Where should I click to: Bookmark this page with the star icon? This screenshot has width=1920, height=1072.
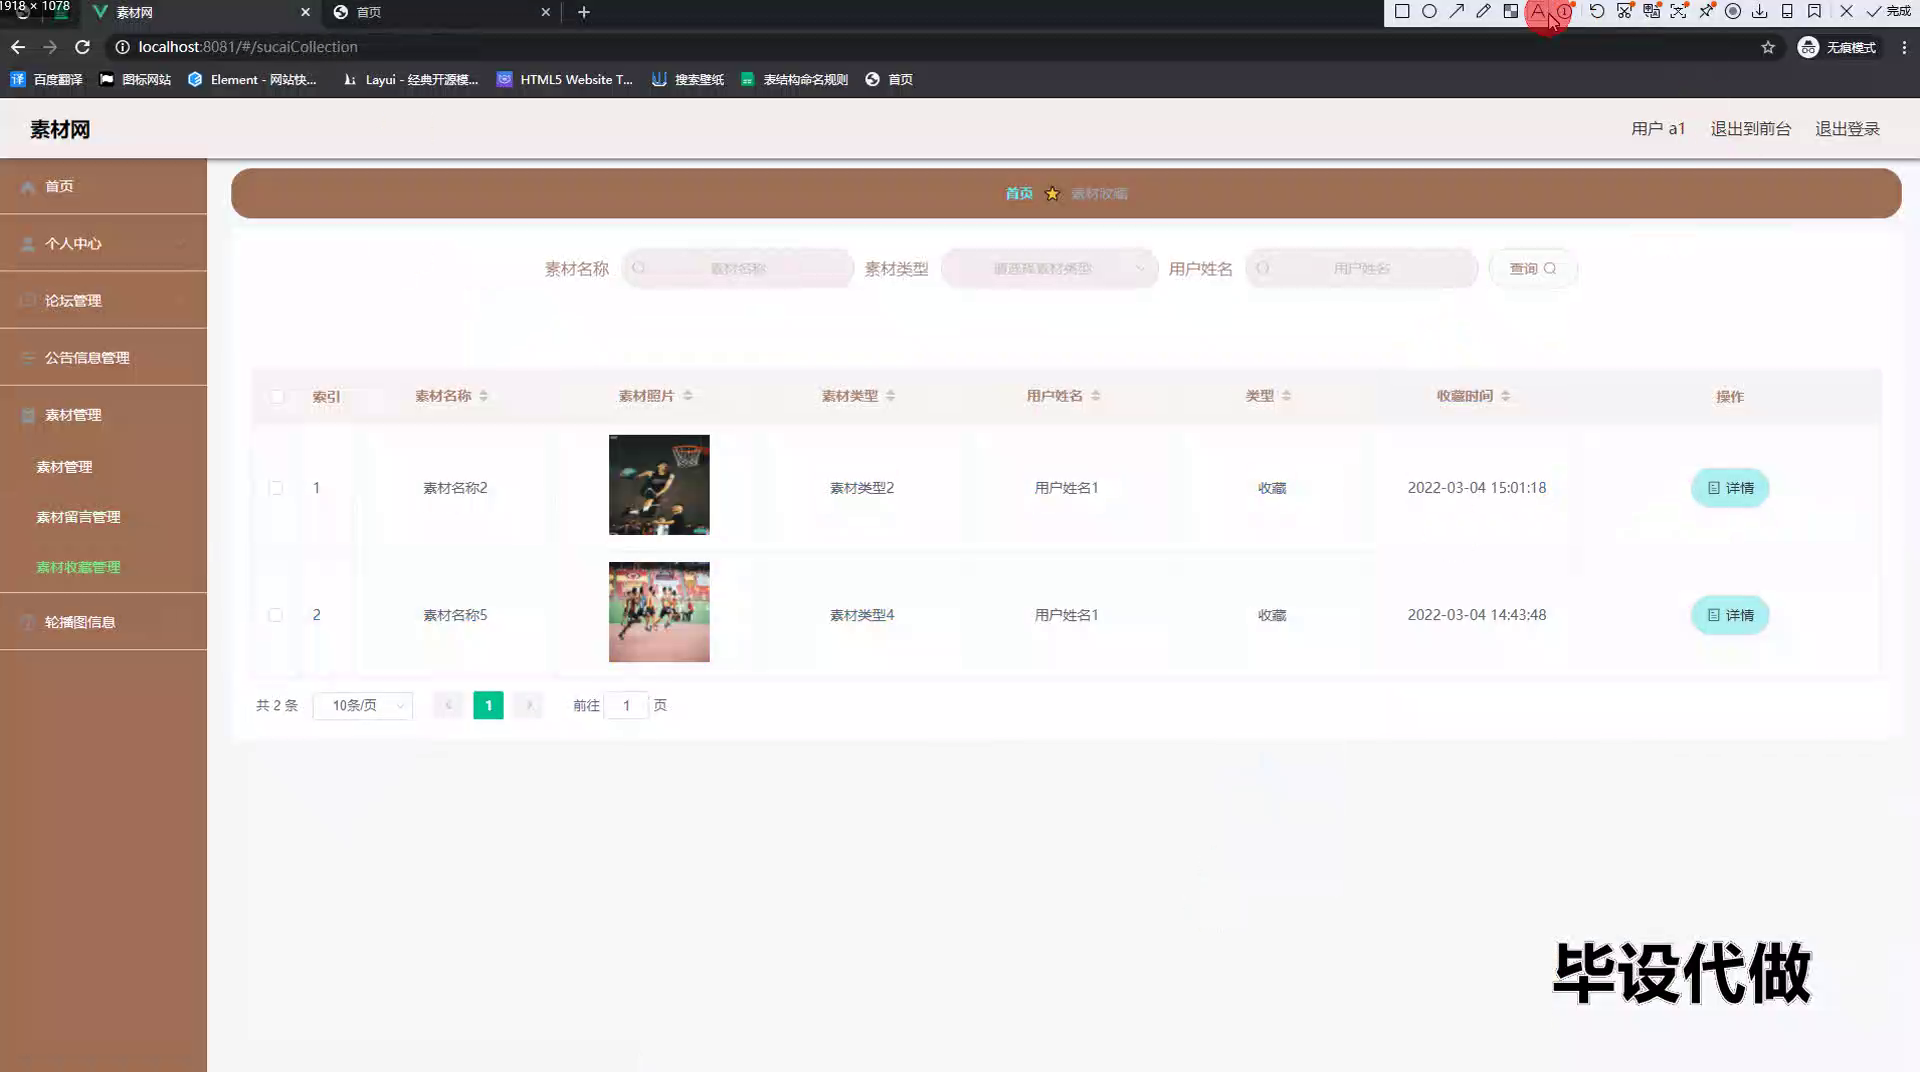click(1768, 47)
